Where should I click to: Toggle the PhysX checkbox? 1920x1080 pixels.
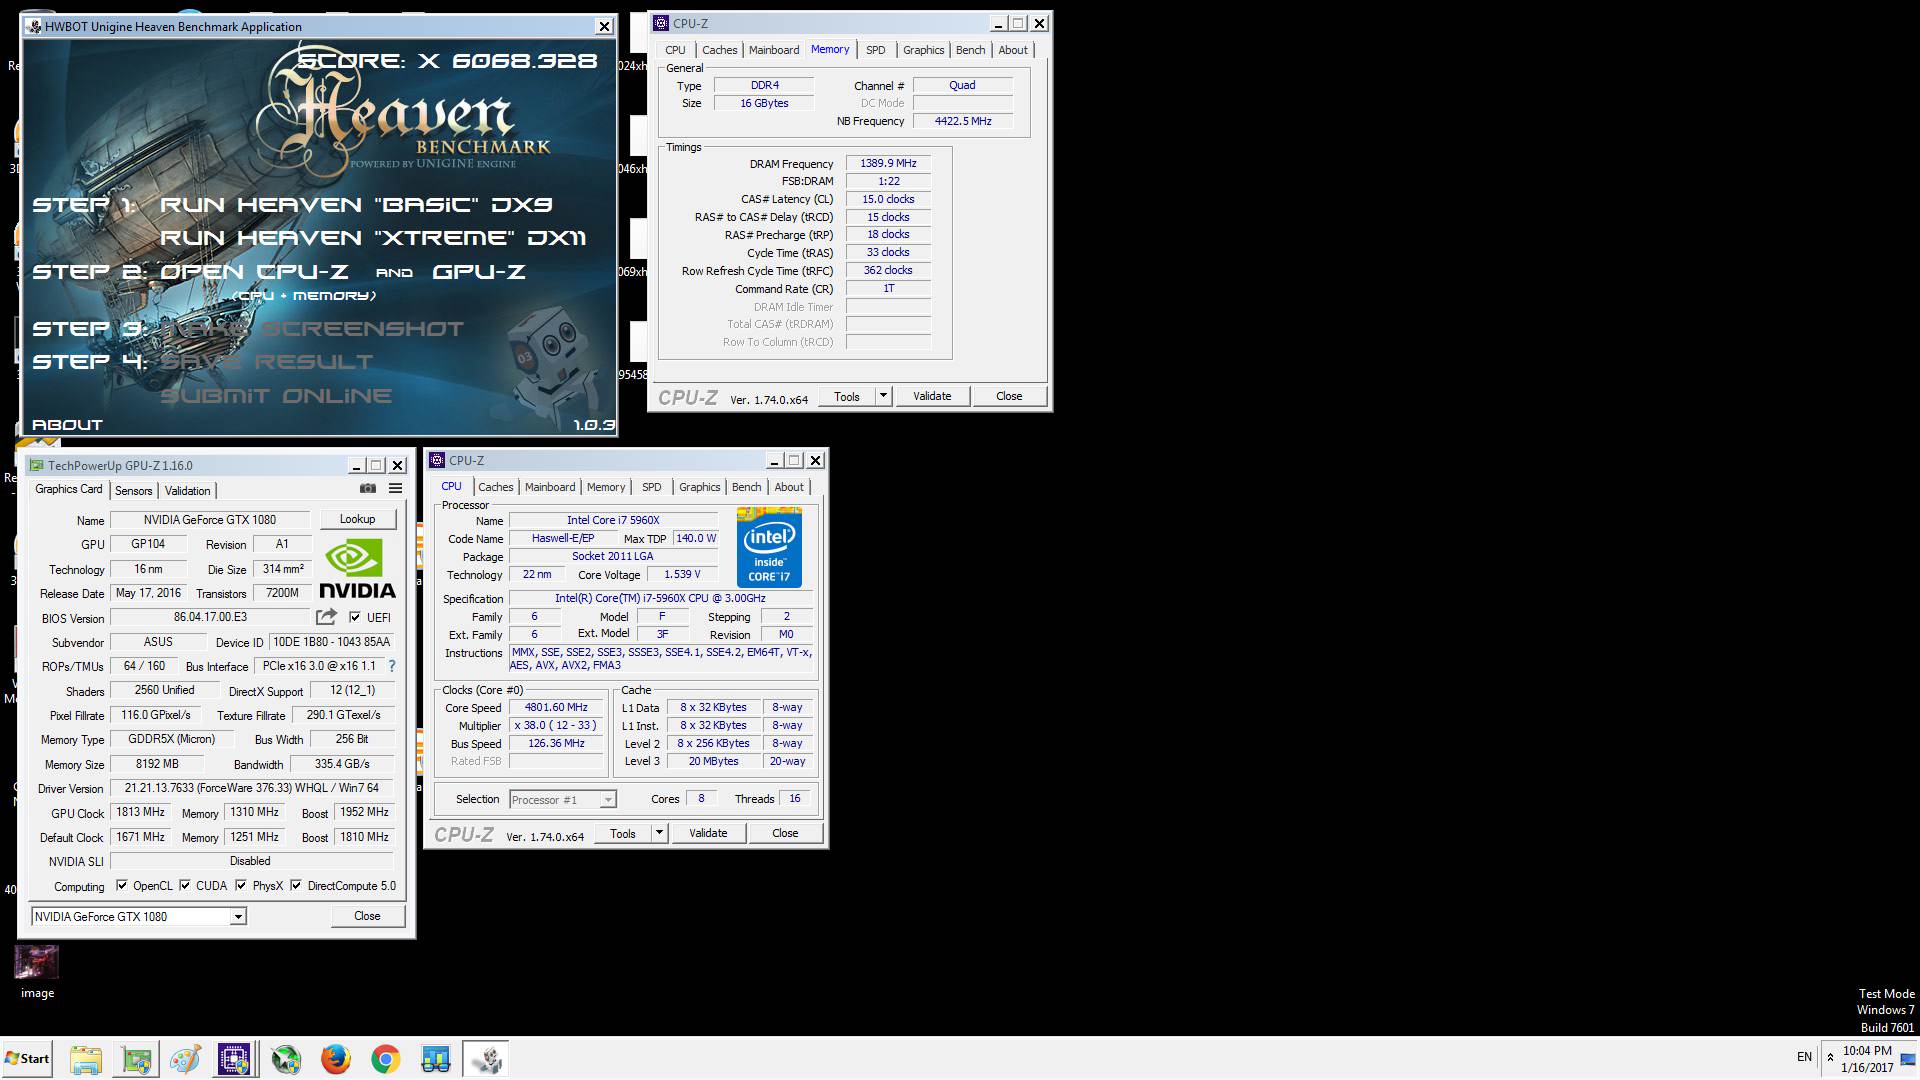[241, 885]
